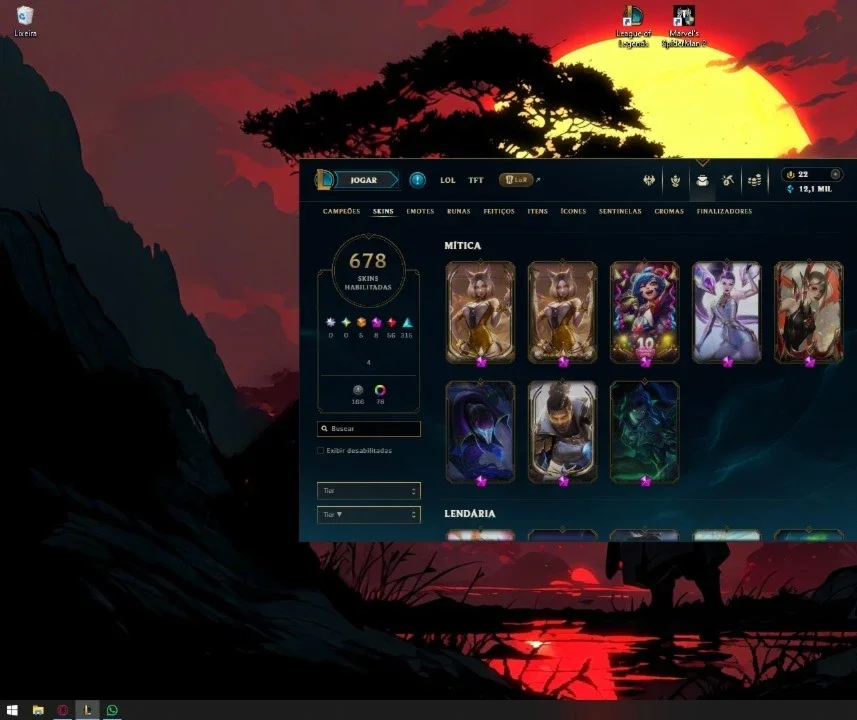Image resolution: width=857 pixels, height=720 pixels.
Task: Open the laurel emblem icon beside the collection icon
Action: [676, 180]
